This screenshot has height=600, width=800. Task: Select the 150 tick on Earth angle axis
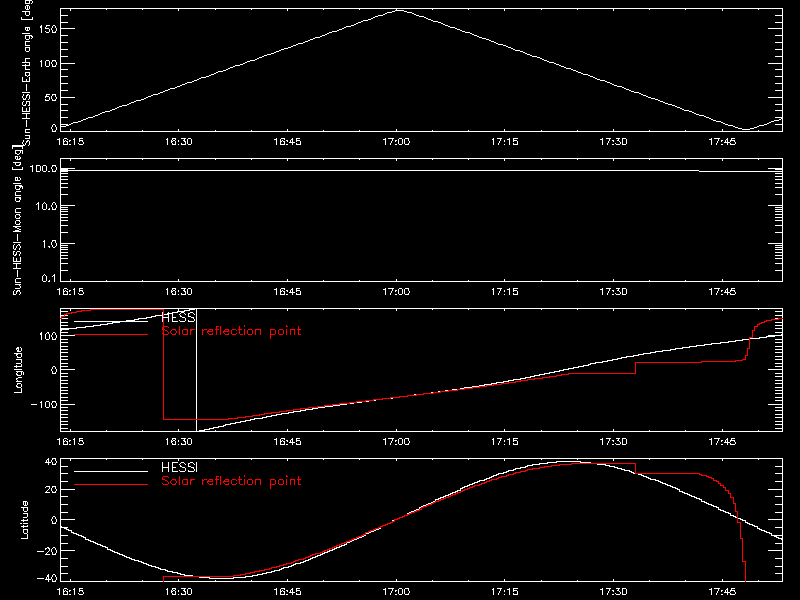(48, 29)
